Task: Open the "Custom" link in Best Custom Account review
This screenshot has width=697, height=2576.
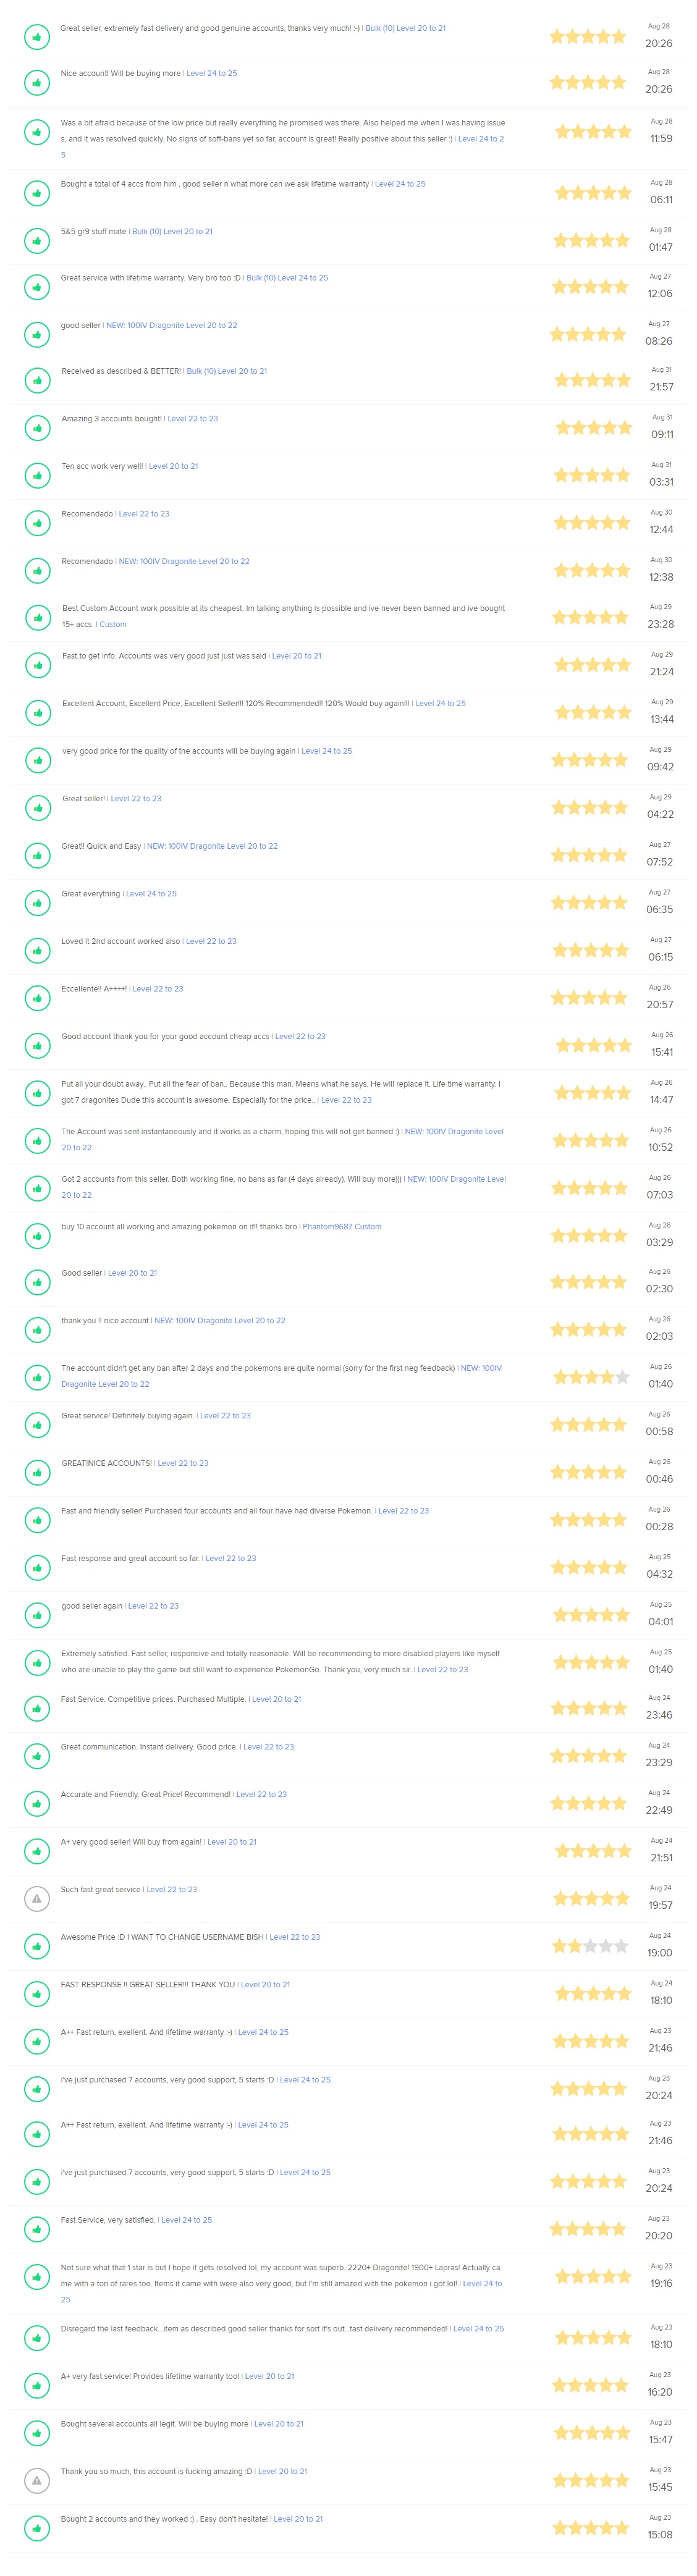Action: pyautogui.click(x=113, y=624)
